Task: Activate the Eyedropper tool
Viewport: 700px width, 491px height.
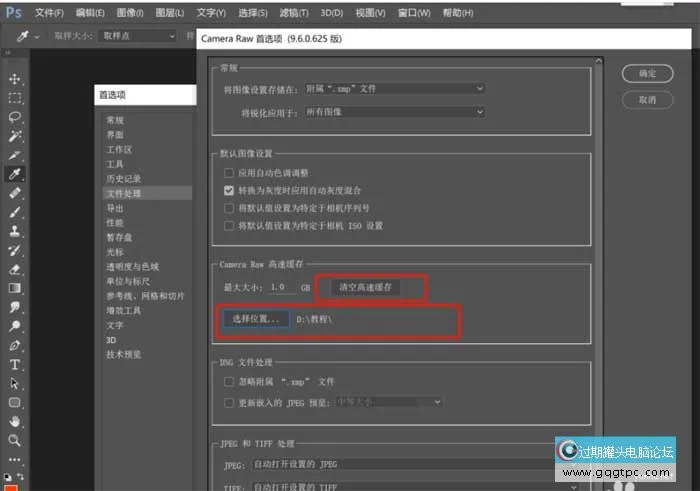Action: coord(15,174)
